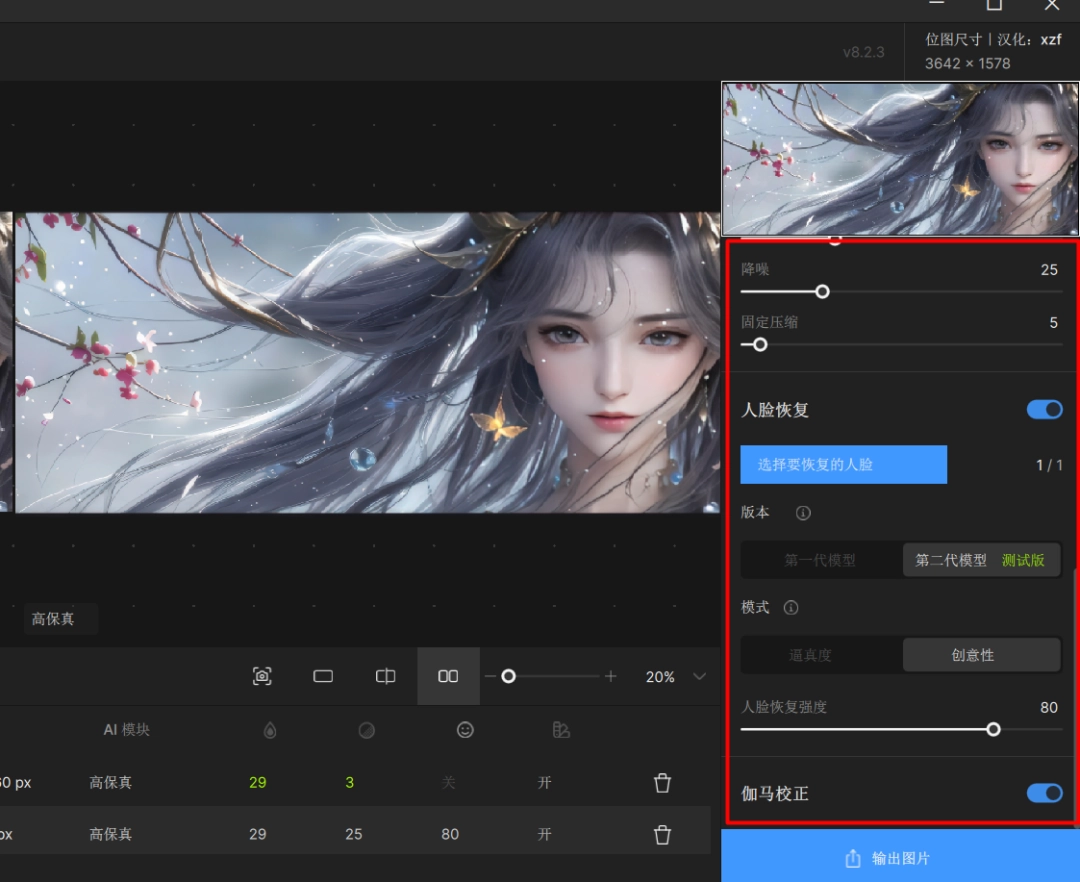Click the info icon next to 版本
The height and width of the screenshot is (882, 1080).
click(x=803, y=513)
